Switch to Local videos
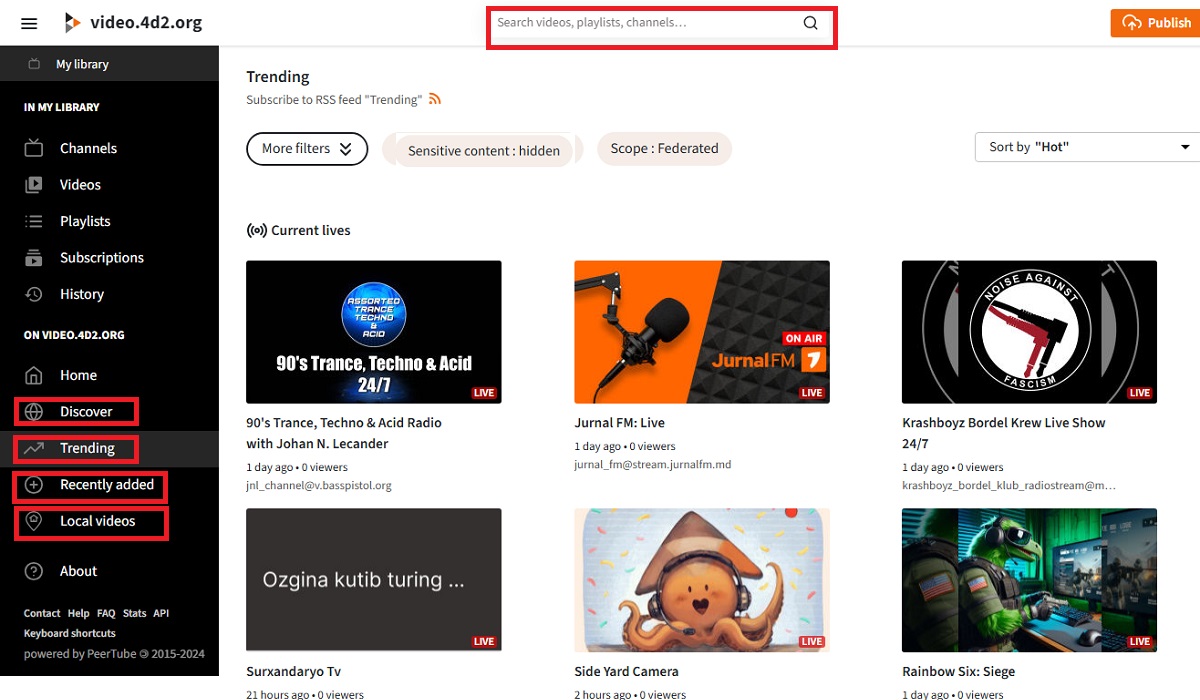The image size is (1200, 700). 89,522
